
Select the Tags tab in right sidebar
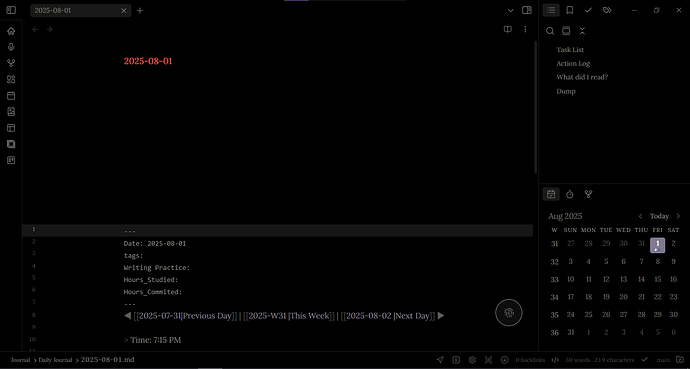pyautogui.click(x=607, y=10)
